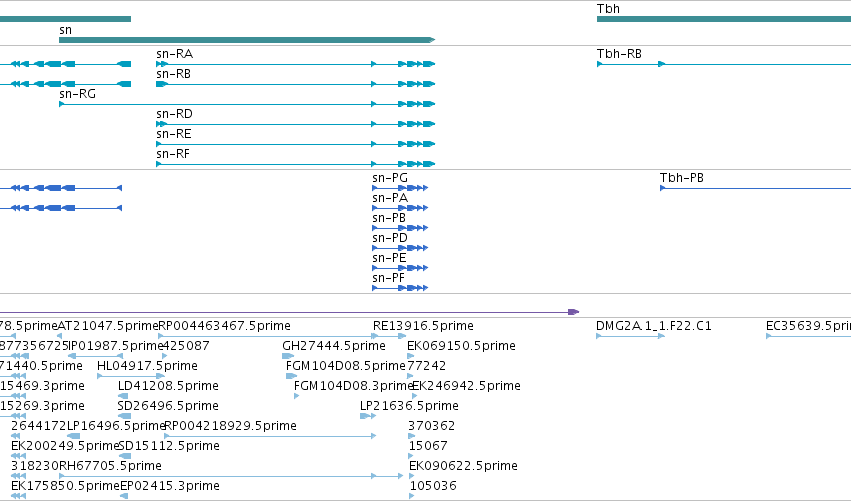The height and width of the screenshot is (501, 851).
Task: Select the RE13916.5prime label
Action: pyautogui.click(x=423, y=326)
